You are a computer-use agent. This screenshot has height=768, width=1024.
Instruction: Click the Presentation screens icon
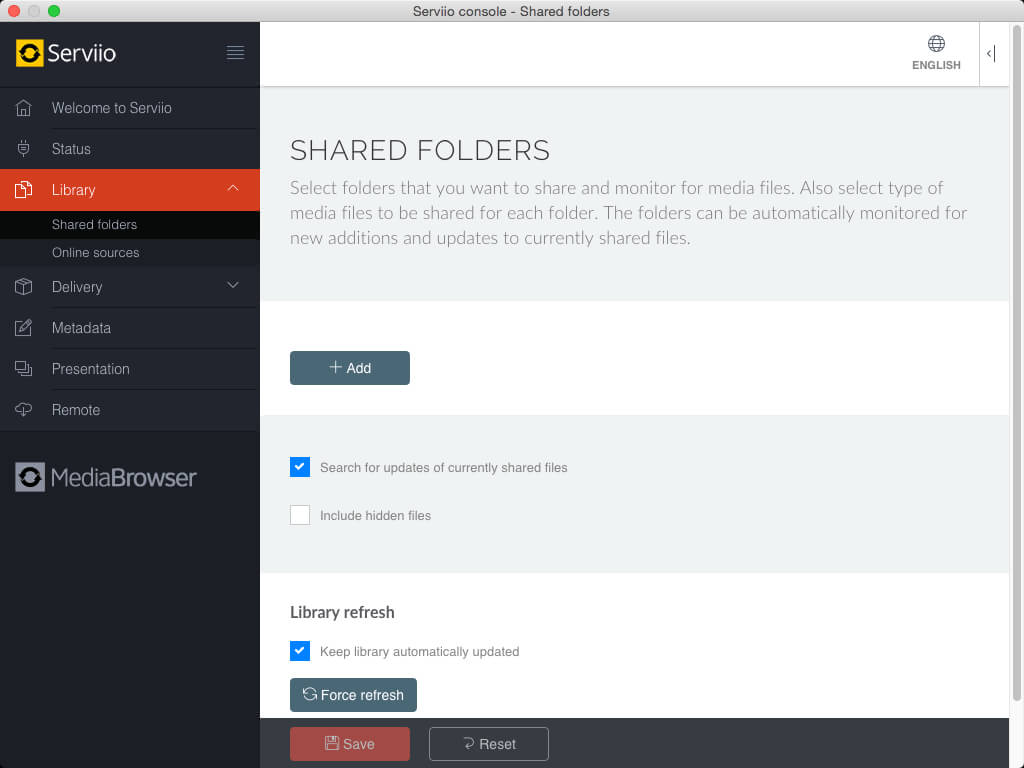click(x=24, y=369)
